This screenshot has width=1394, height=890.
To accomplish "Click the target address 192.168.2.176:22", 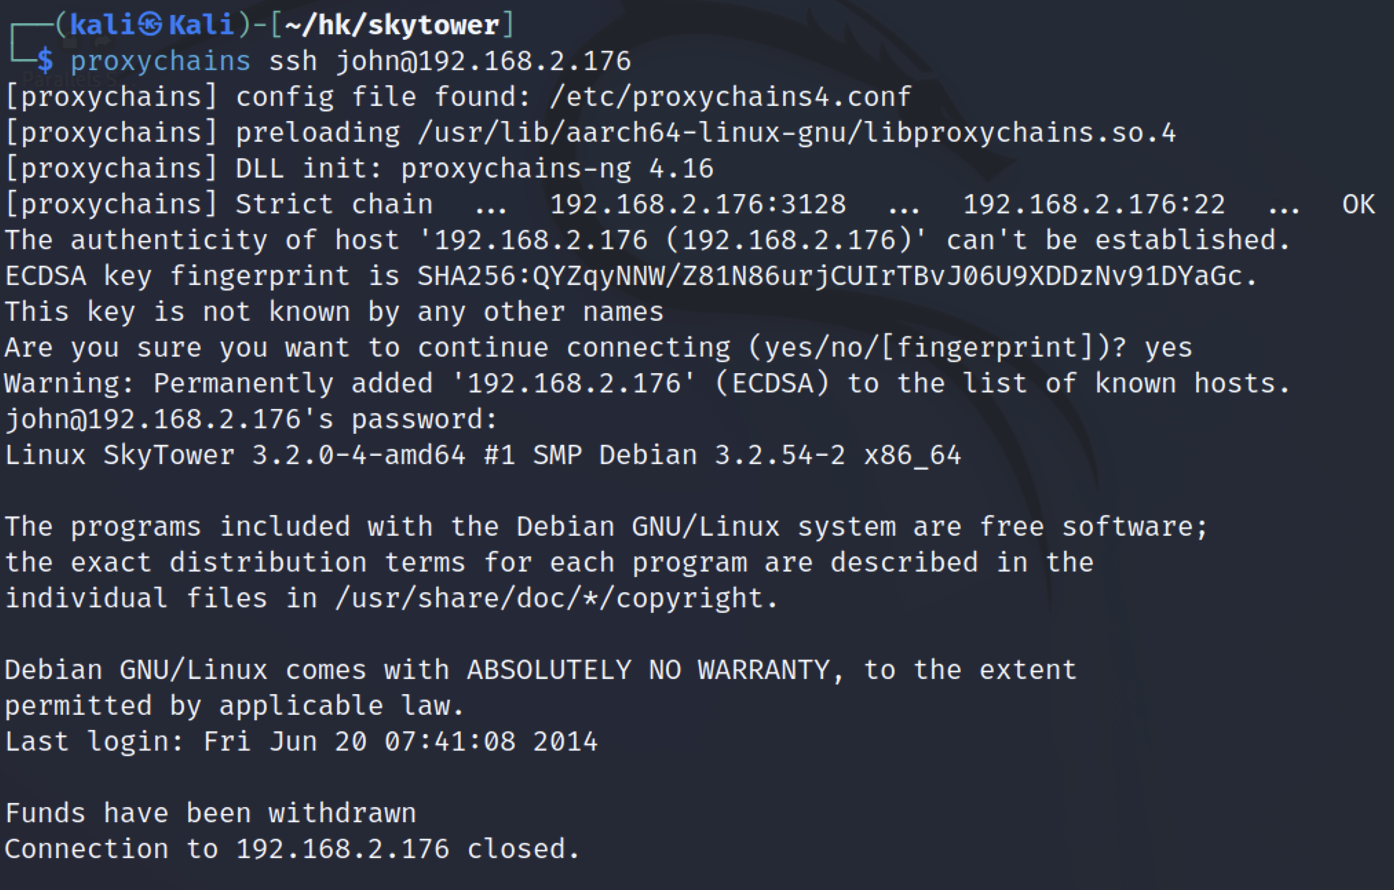I will click(1094, 205).
